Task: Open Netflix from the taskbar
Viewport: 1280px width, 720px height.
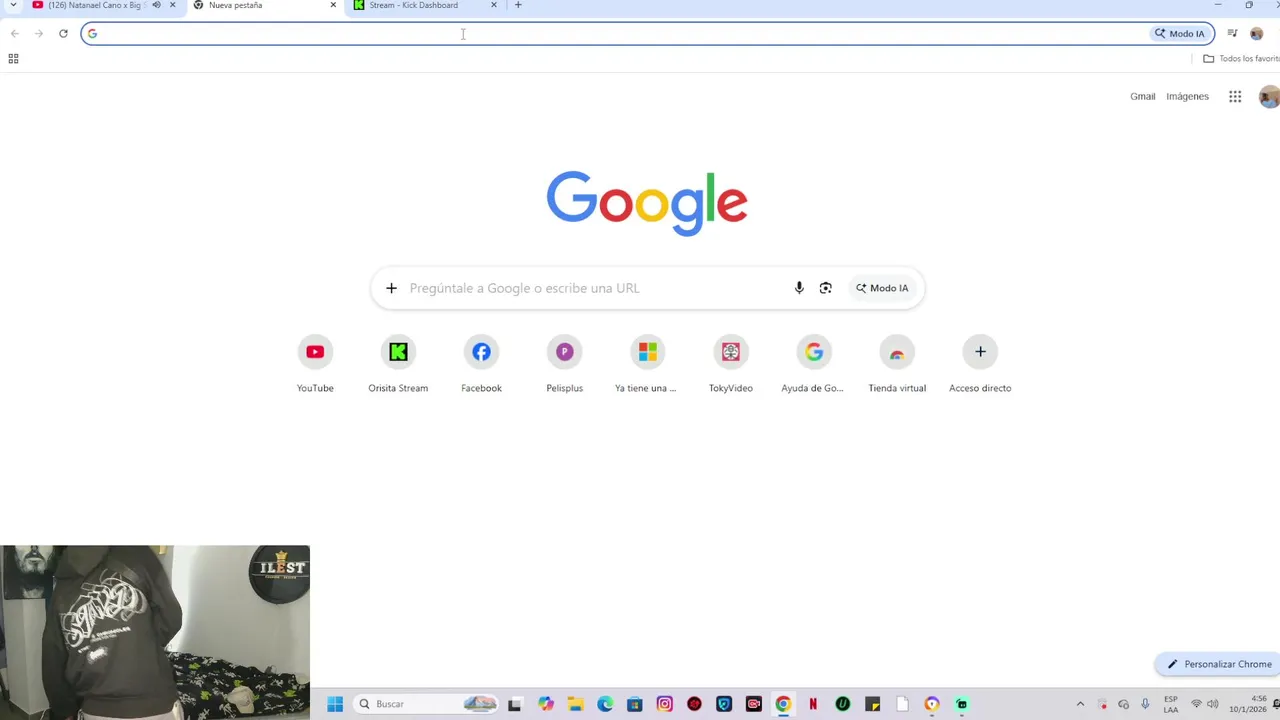Action: pos(813,704)
